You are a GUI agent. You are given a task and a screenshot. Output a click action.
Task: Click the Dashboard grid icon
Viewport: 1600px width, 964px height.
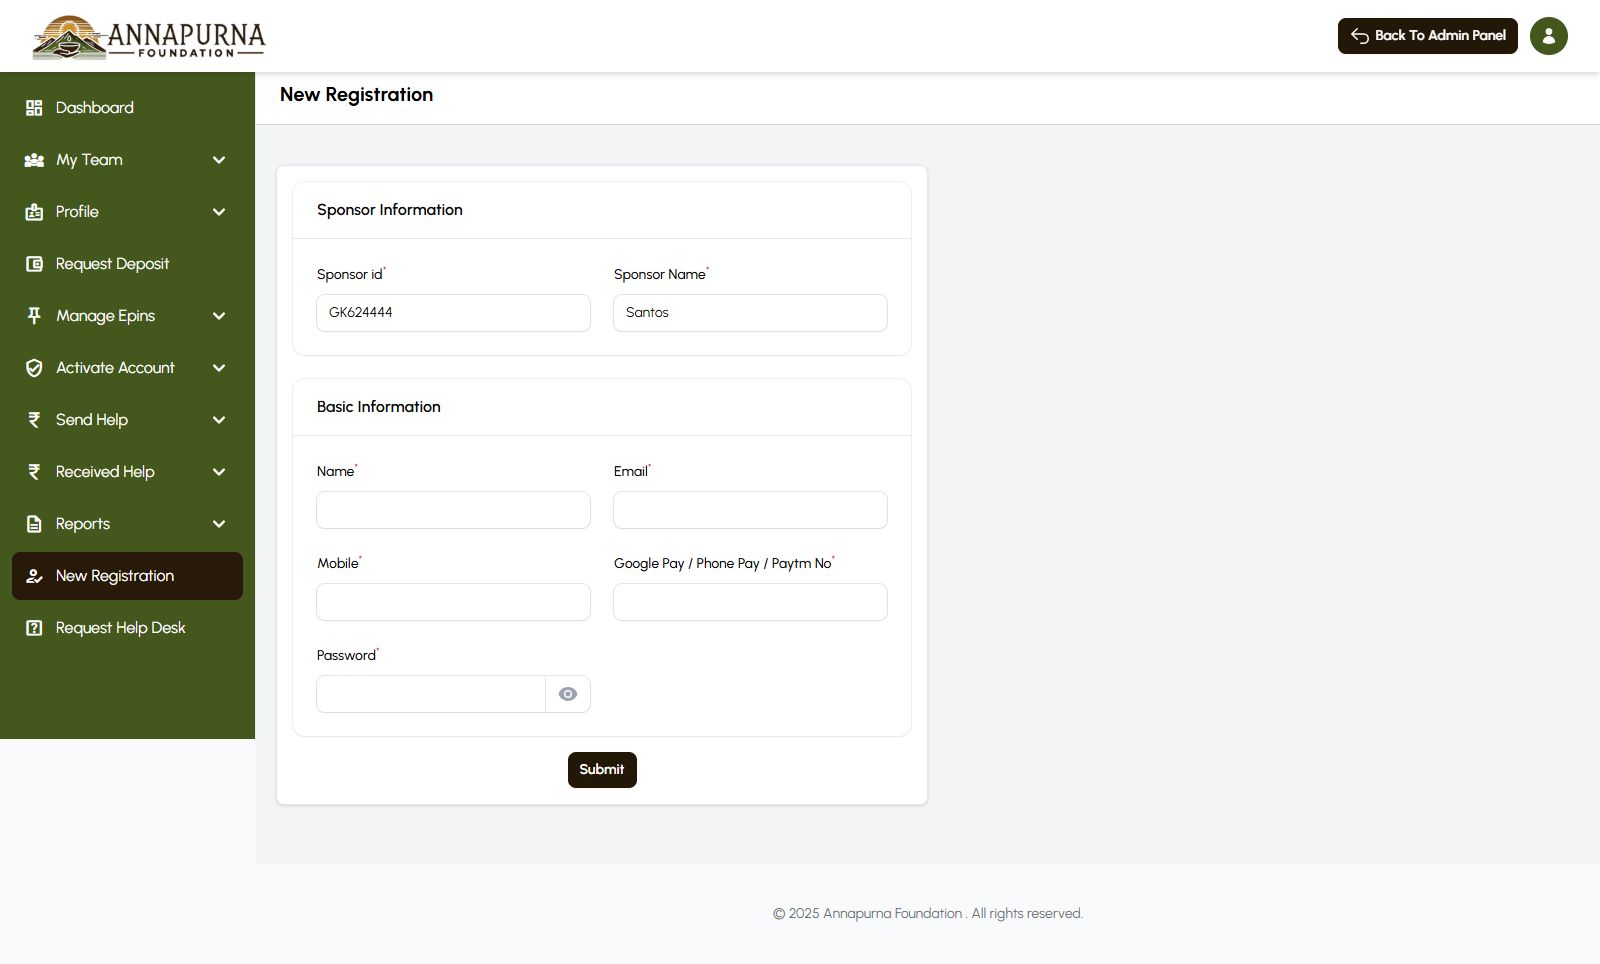tap(34, 108)
